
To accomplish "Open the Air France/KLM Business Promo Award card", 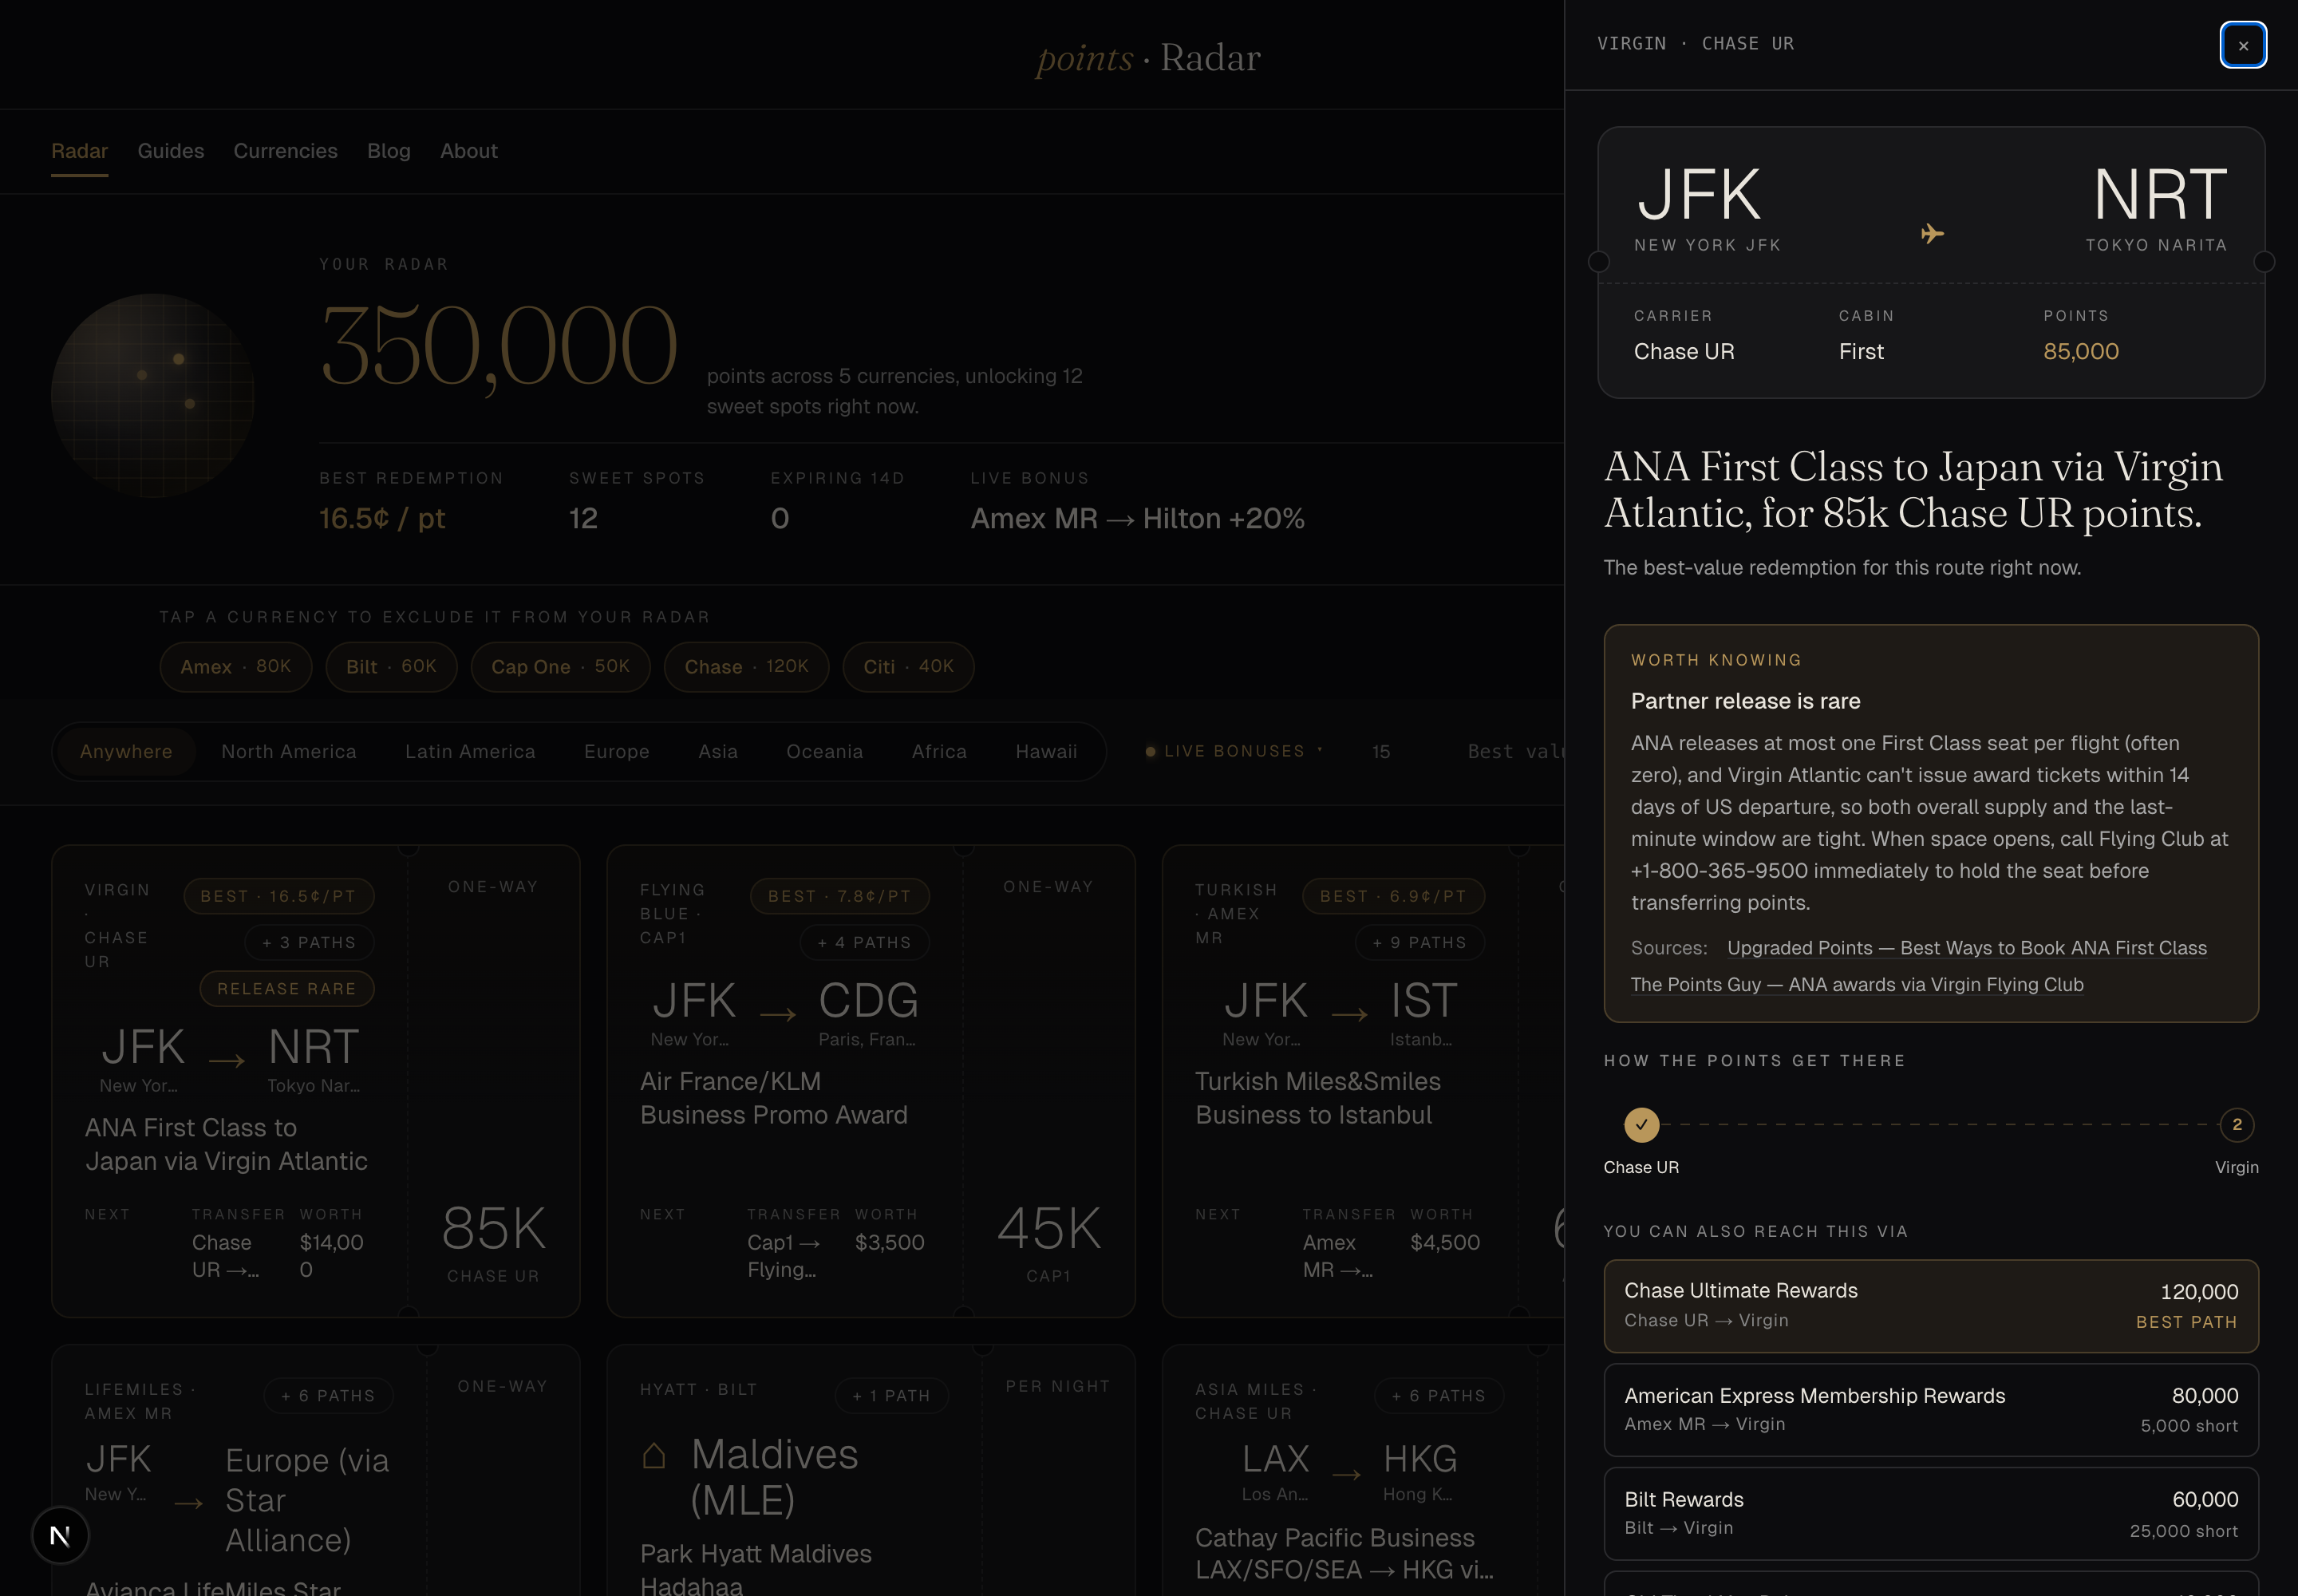I will coord(871,1081).
